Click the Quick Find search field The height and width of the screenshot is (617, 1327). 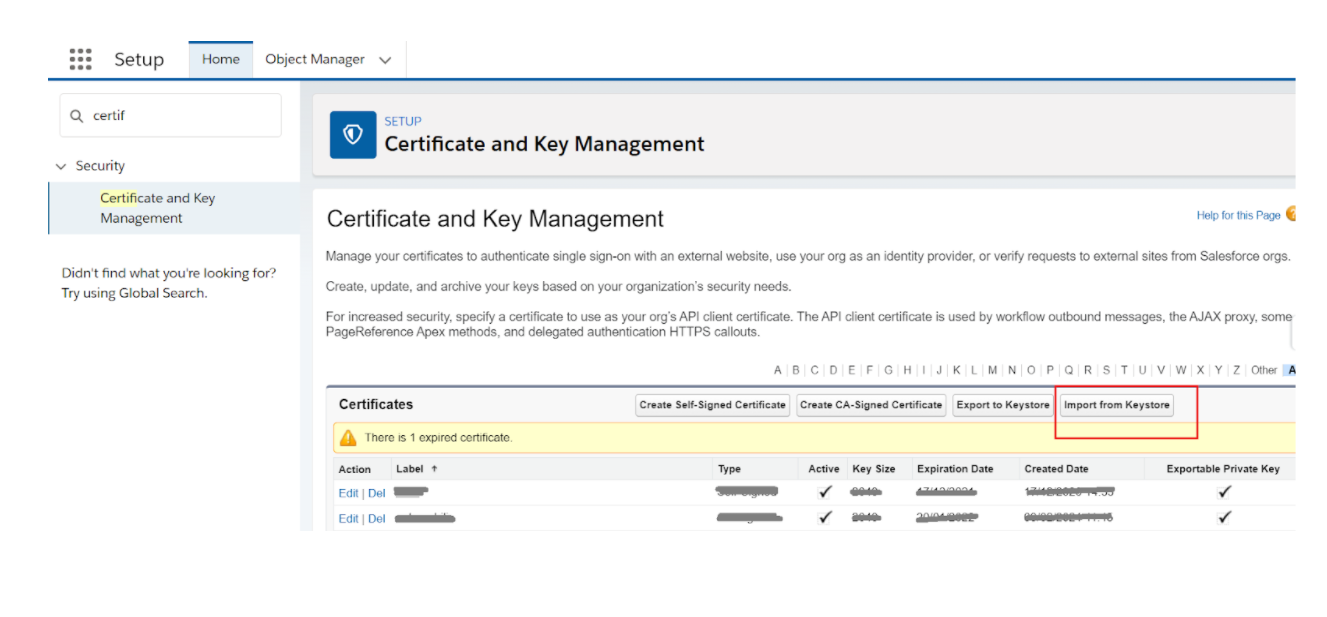point(180,116)
